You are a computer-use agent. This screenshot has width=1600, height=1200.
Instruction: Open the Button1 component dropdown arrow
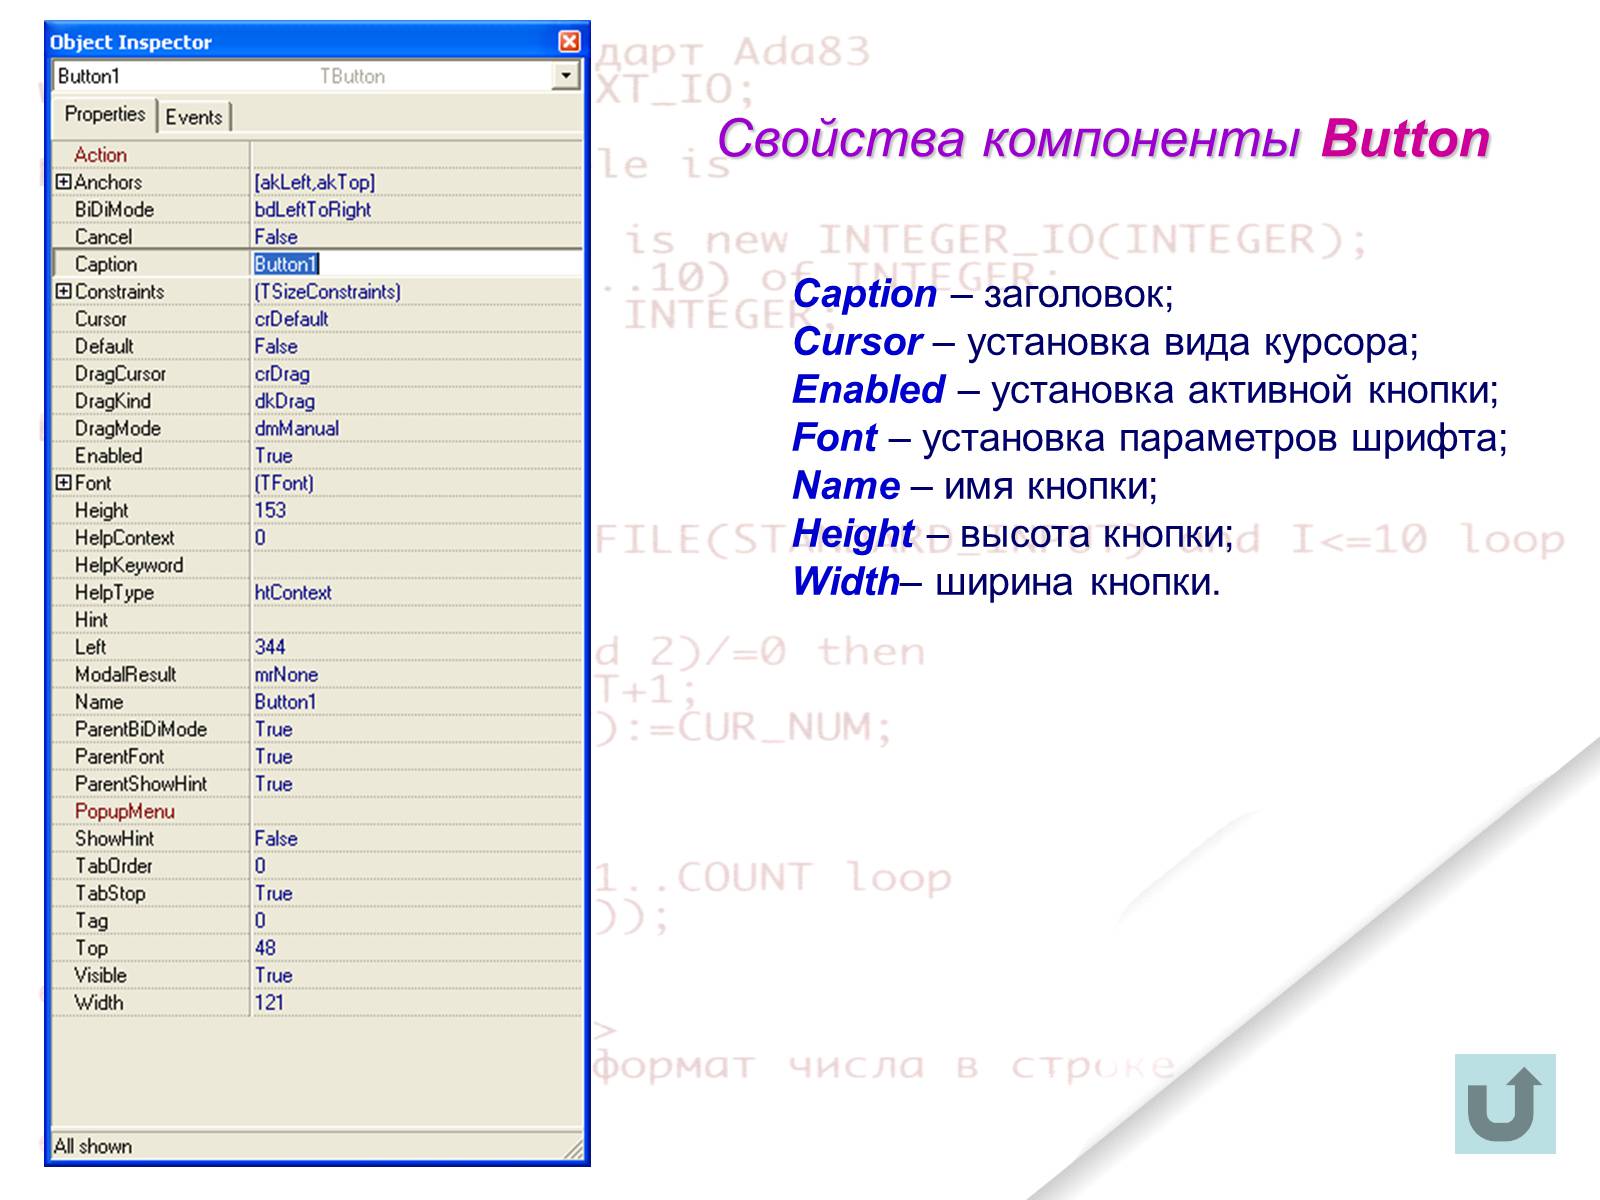[x=567, y=76]
